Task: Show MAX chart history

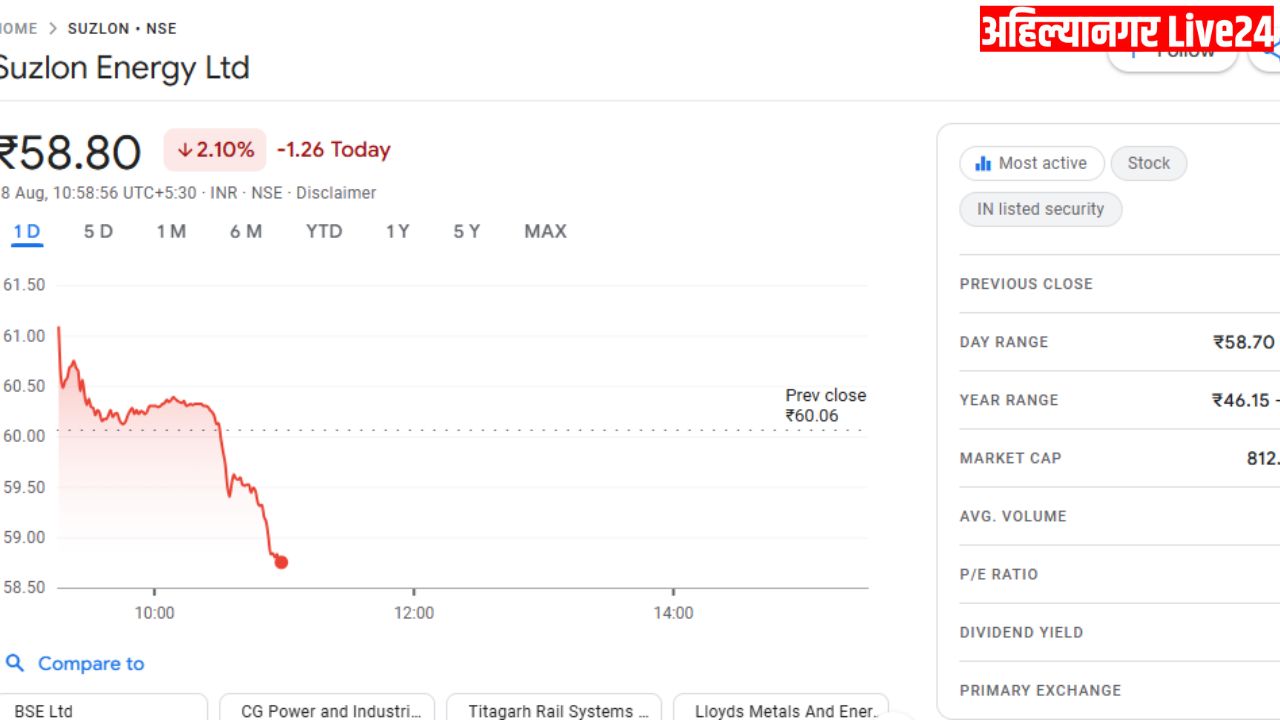Action: pyautogui.click(x=545, y=232)
